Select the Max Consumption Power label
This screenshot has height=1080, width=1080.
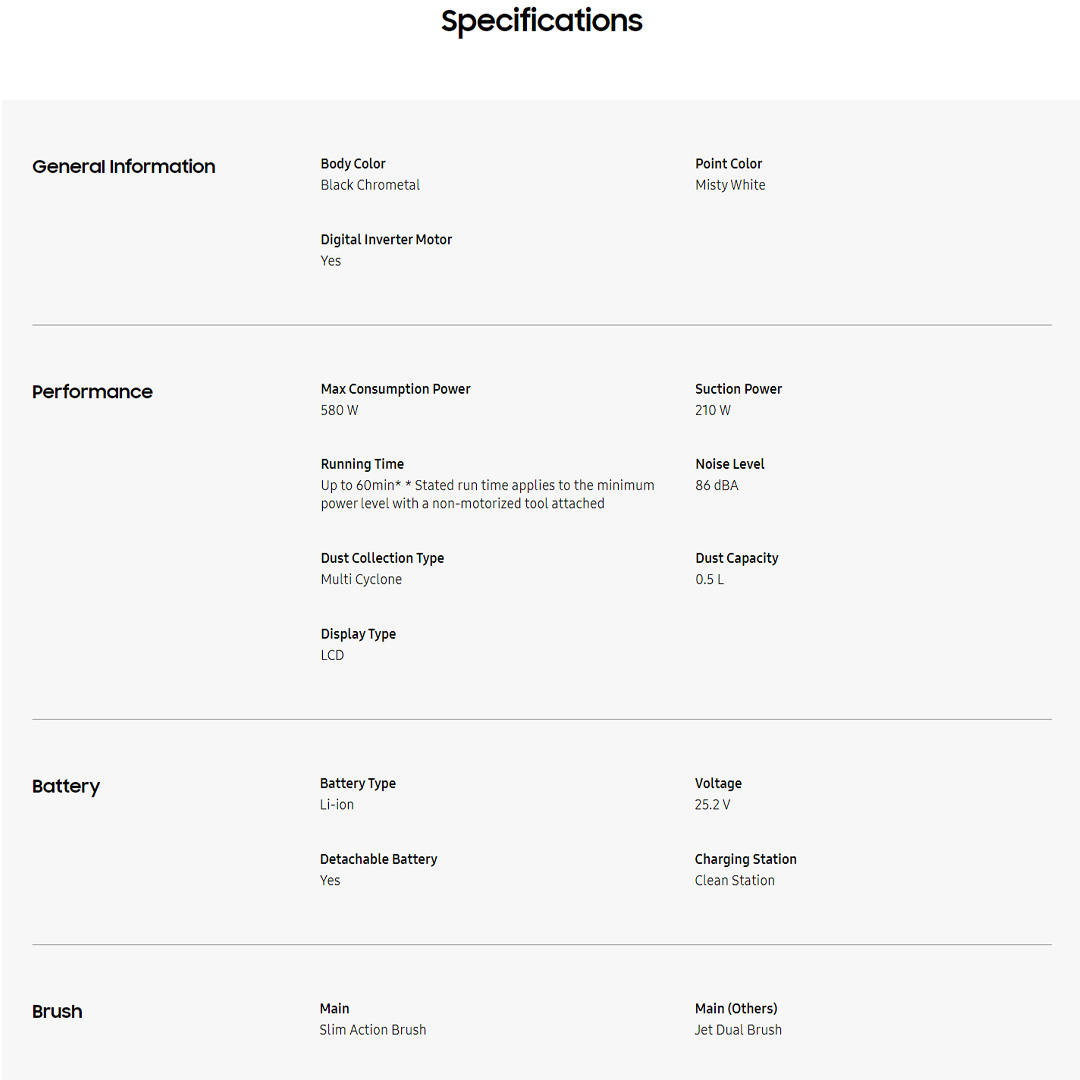point(395,389)
